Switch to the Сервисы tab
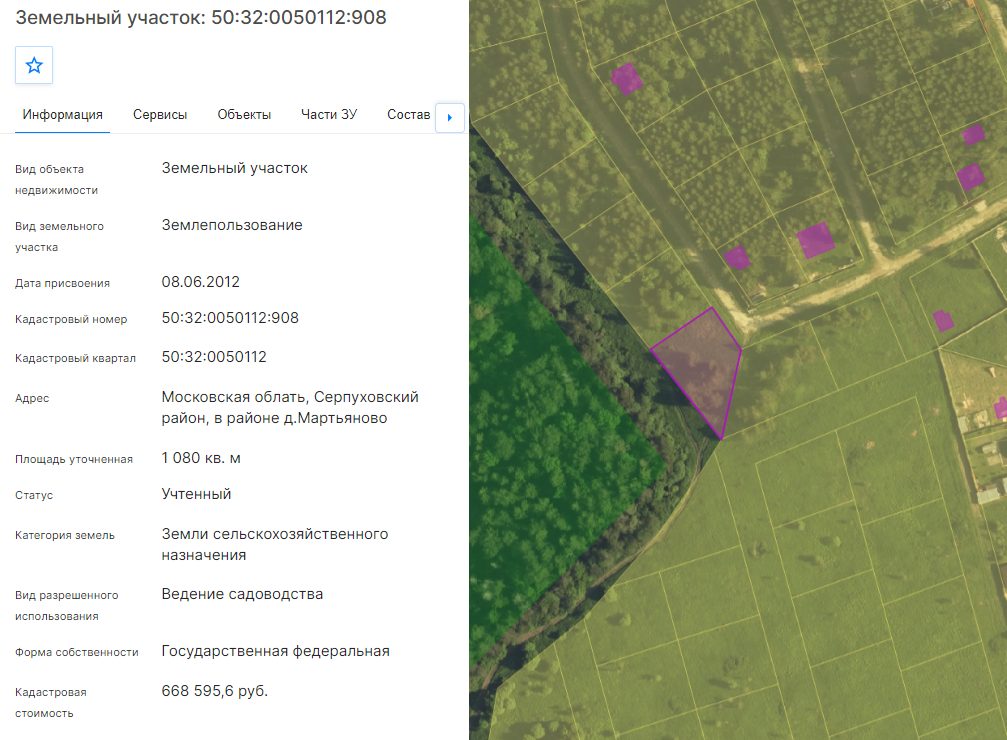 pyautogui.click(x=160, y=114)
